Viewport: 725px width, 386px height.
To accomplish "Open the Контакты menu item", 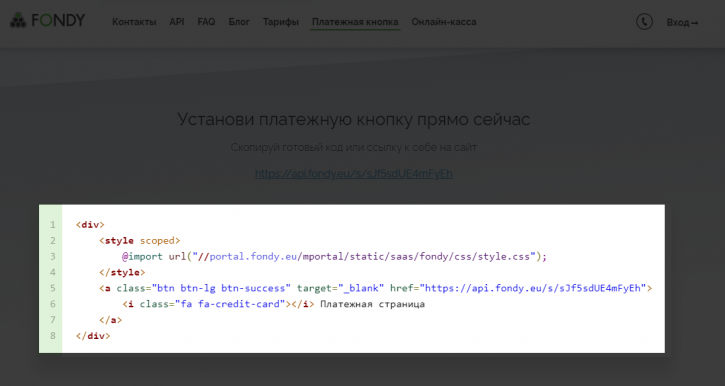I will coord(134,22).
